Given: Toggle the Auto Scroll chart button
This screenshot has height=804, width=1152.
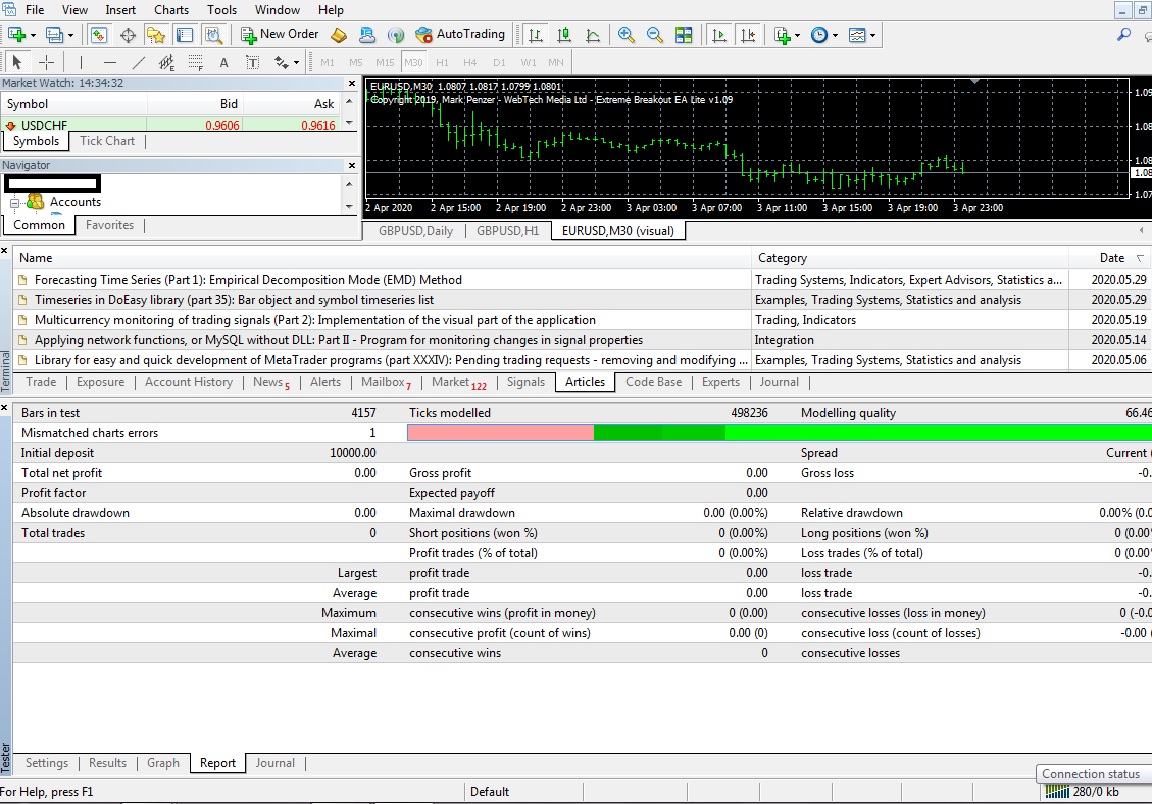Looking at the screenshot, I should click(718, 35).
